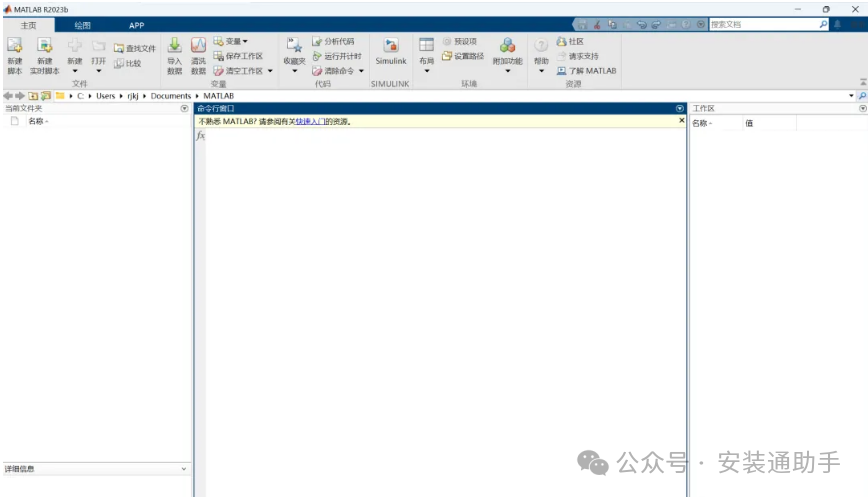Open Community (社区)
Image resolution: width=868 pixels, height=497 pixels.
point(570,42)
